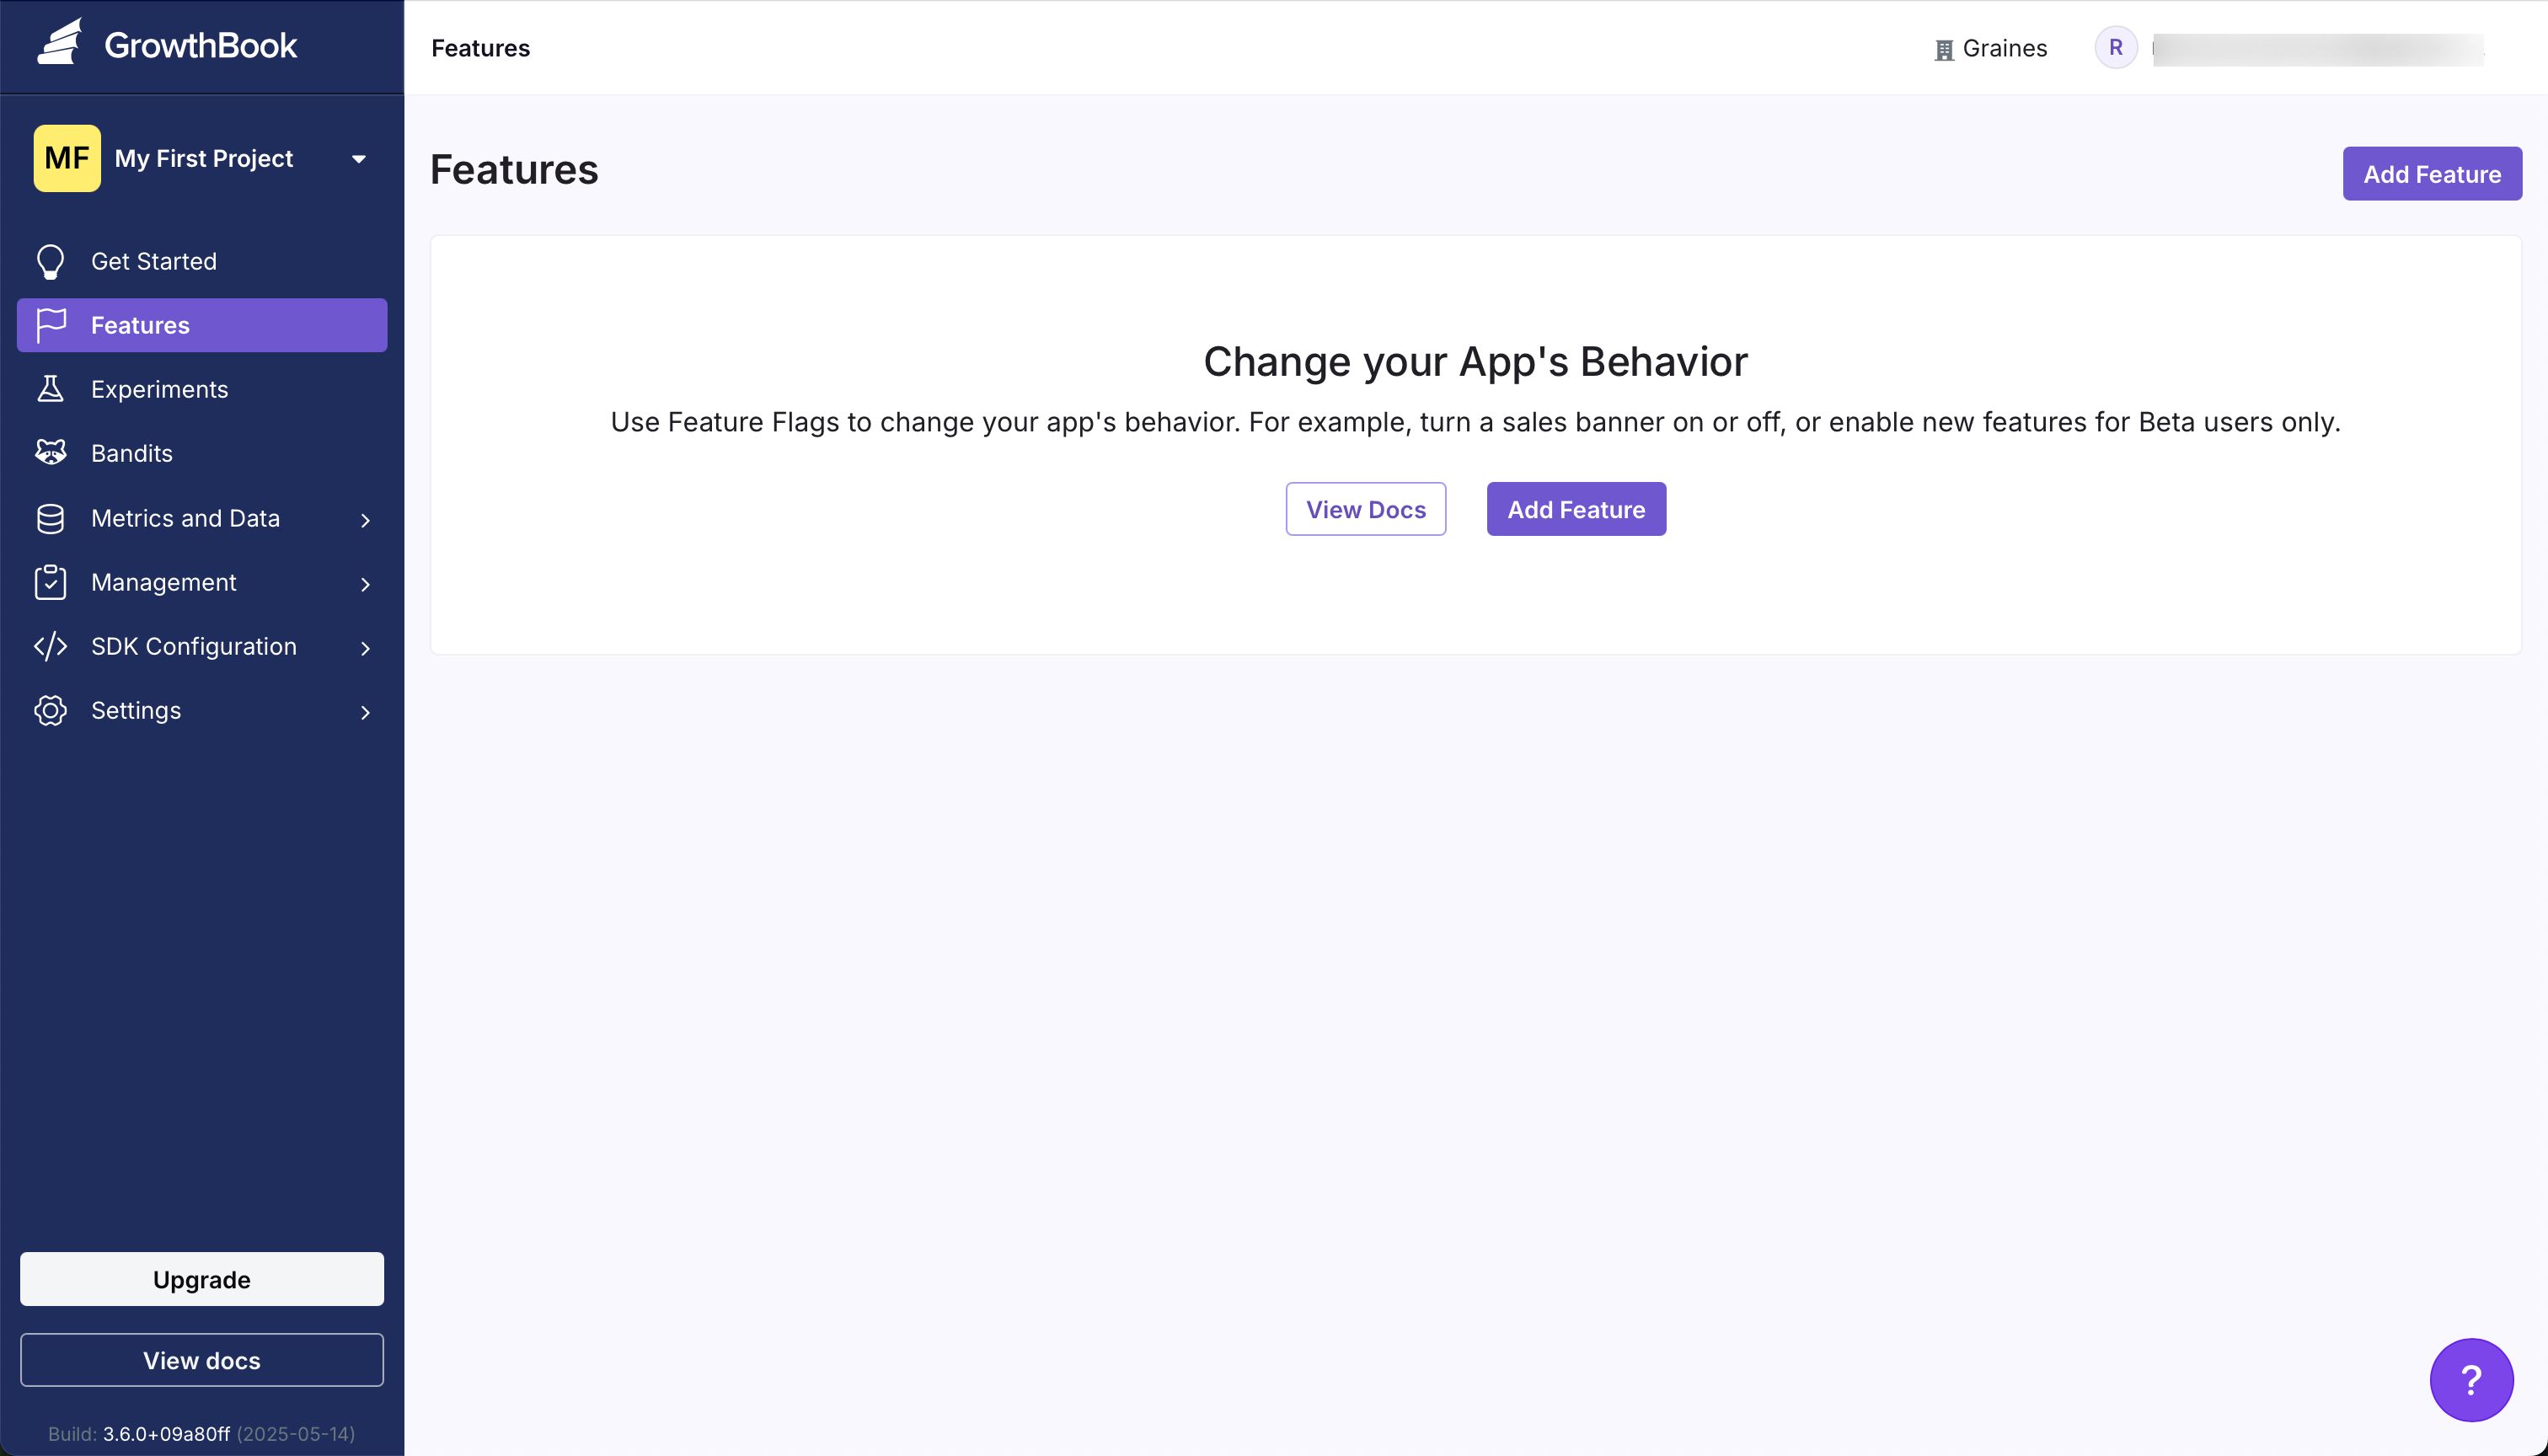Screen dimensions: 2548x1456
Task: Click the Graines organization building icon
Action: [1944, 50]
